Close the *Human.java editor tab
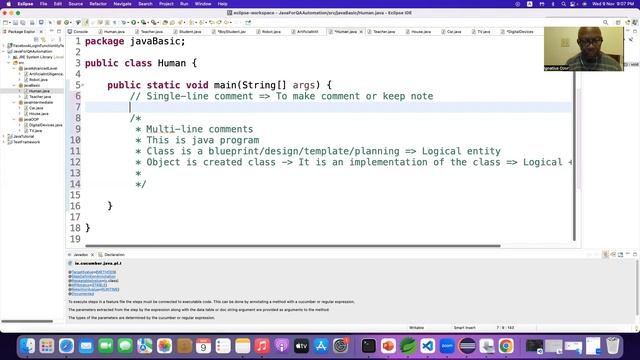Image resolution: width=640 pixels, height=360 pixels. click(x=361, y=31)
